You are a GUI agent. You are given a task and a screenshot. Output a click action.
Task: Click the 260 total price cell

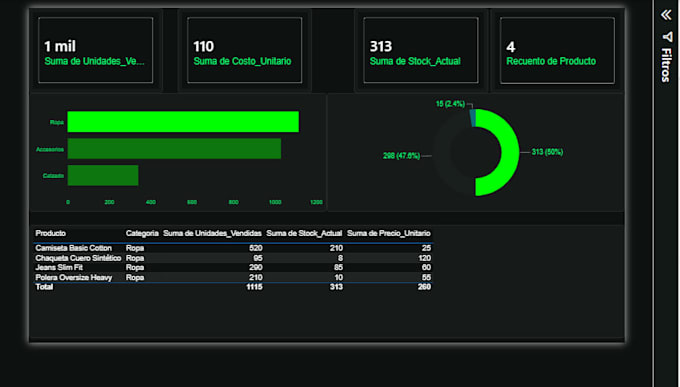[x=424, y=287]
